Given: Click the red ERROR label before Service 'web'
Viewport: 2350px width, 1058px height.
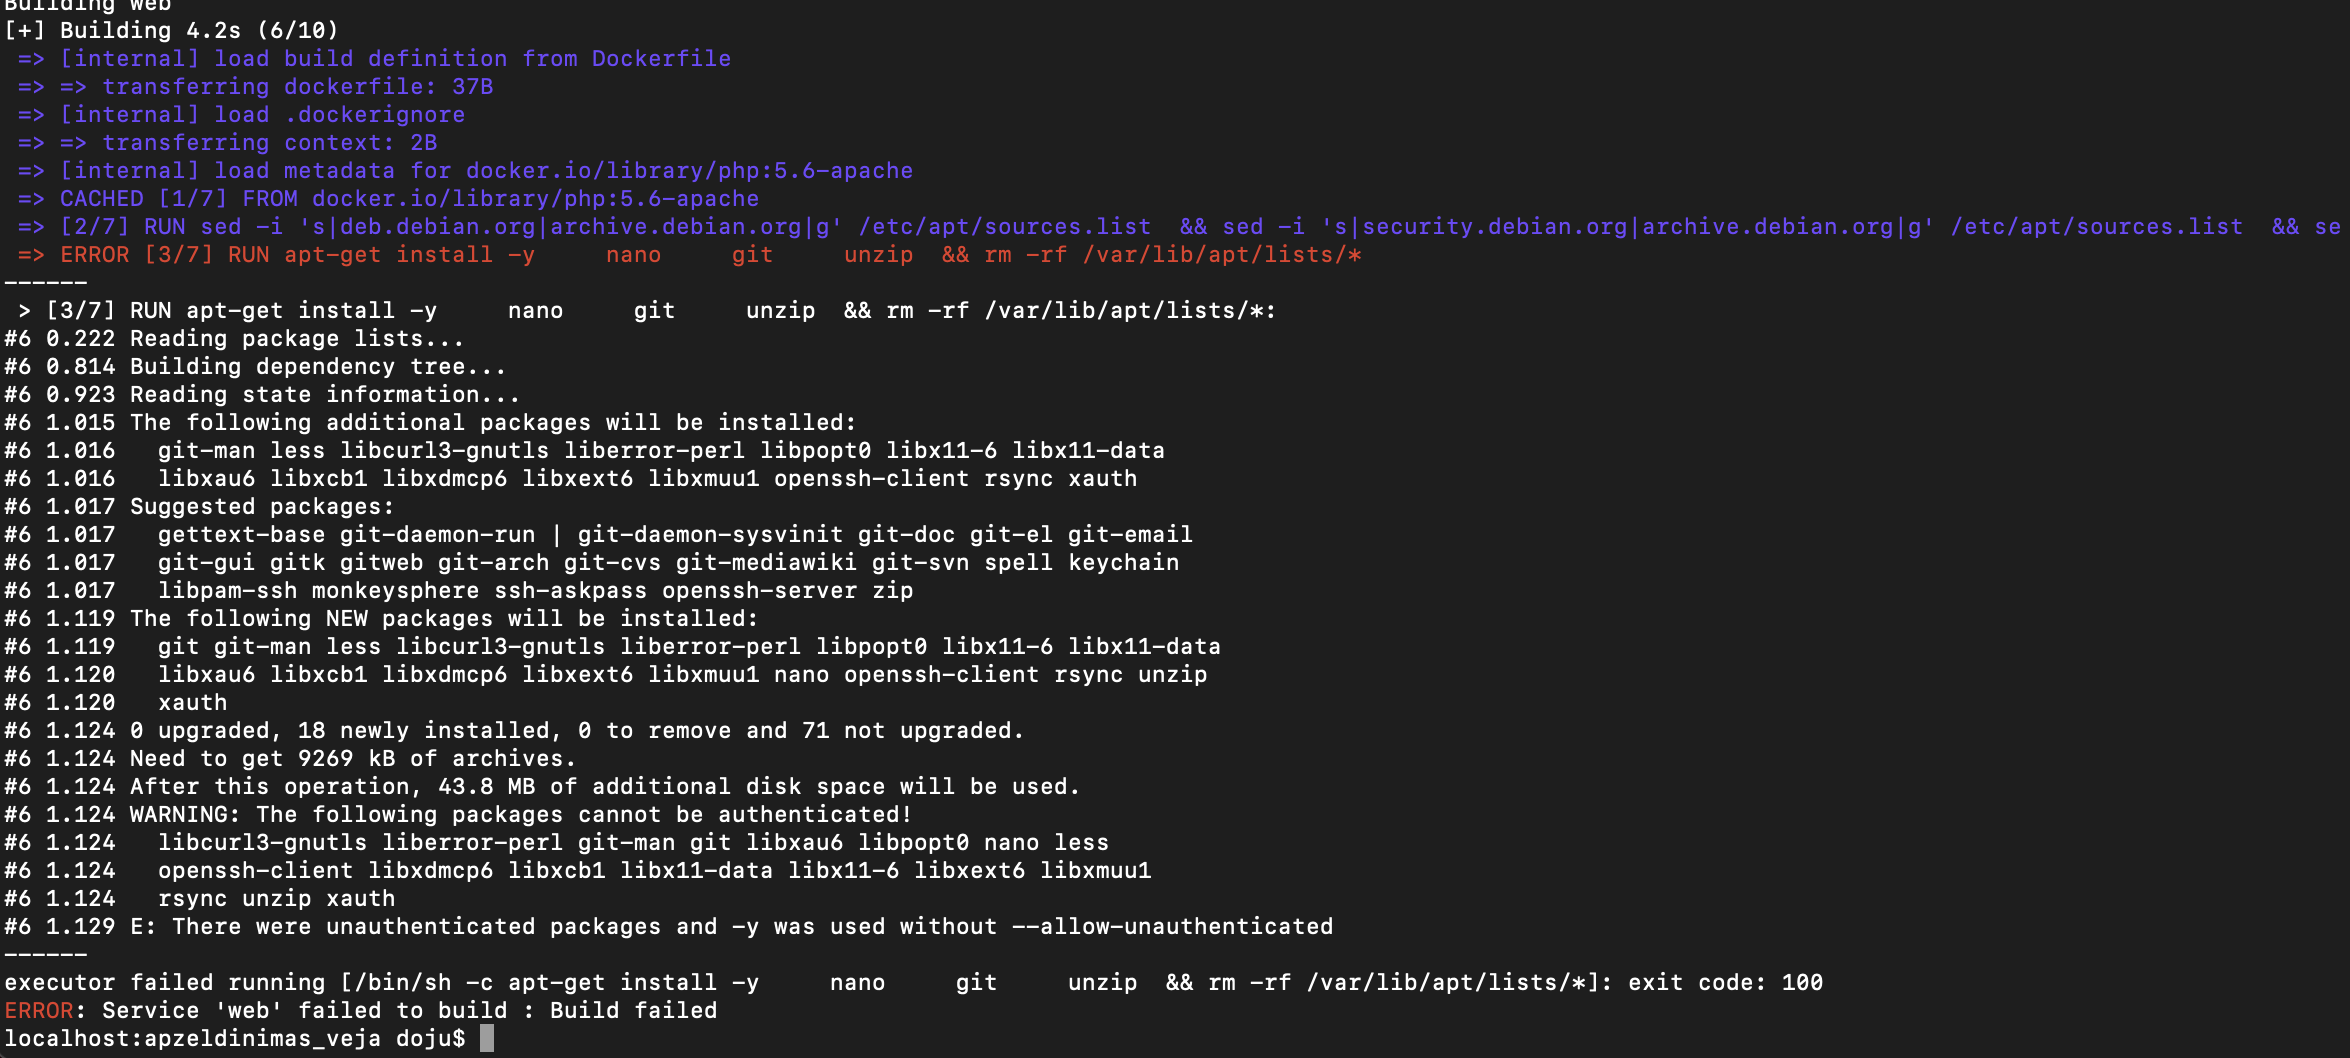Looking at the screenshot, I should (38, 1010).
